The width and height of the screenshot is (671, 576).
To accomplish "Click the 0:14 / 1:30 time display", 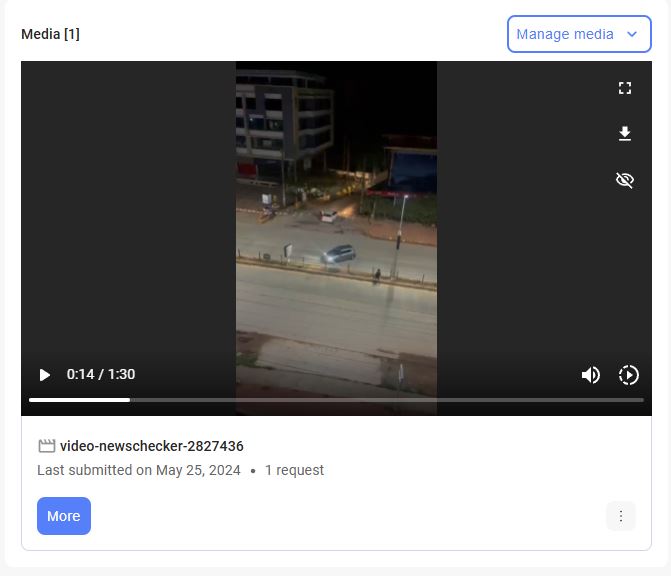I will coord(101,375).
